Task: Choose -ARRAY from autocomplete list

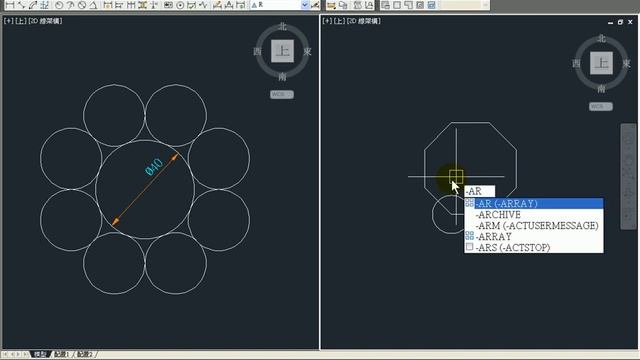Action: point(534,236)
